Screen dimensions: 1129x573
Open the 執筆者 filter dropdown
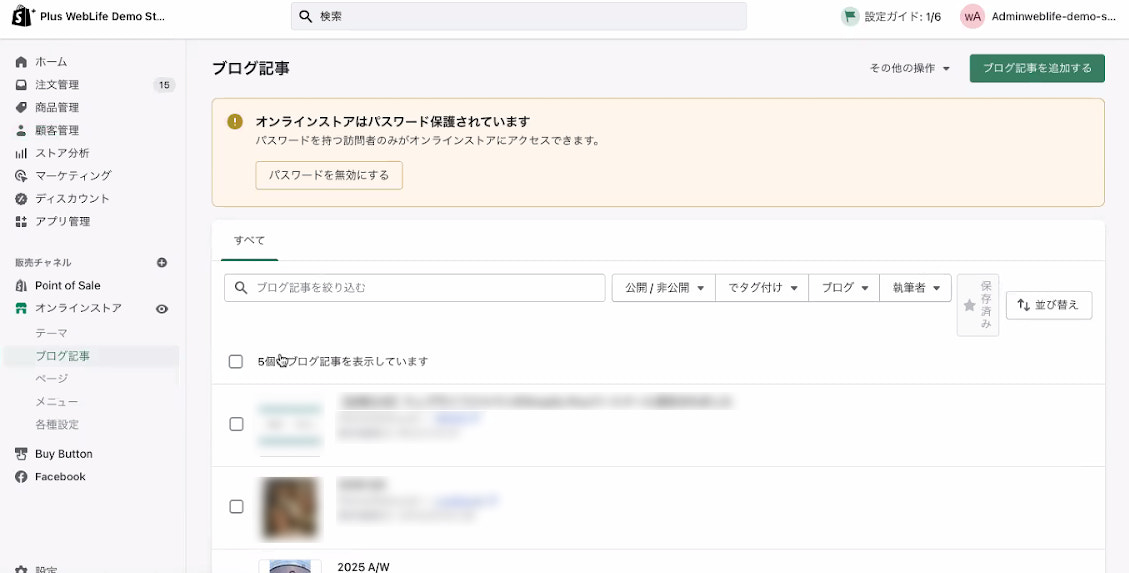pyautogui.click(x=916, y=288)
